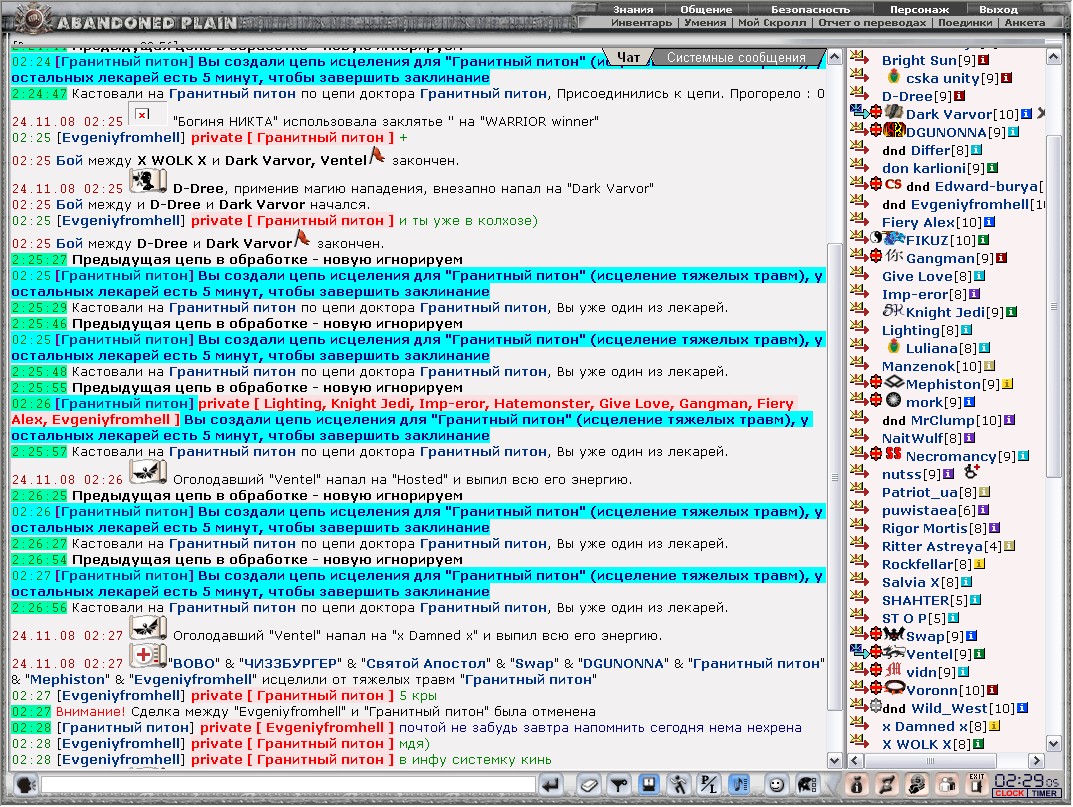1073x807 pixels.
Task: Select player name X WOLK X in list
Action: point(916,744)
